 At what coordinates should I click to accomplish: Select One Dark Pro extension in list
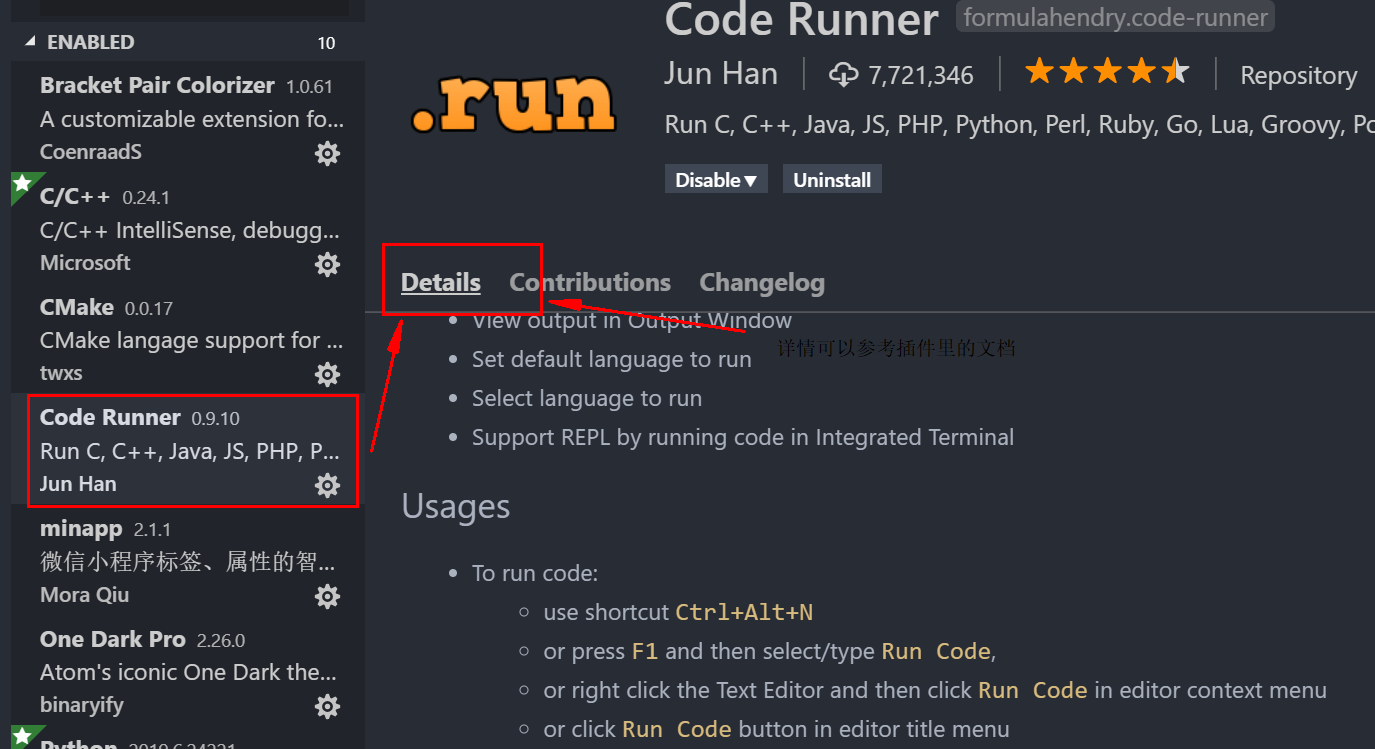pos(187,671)
